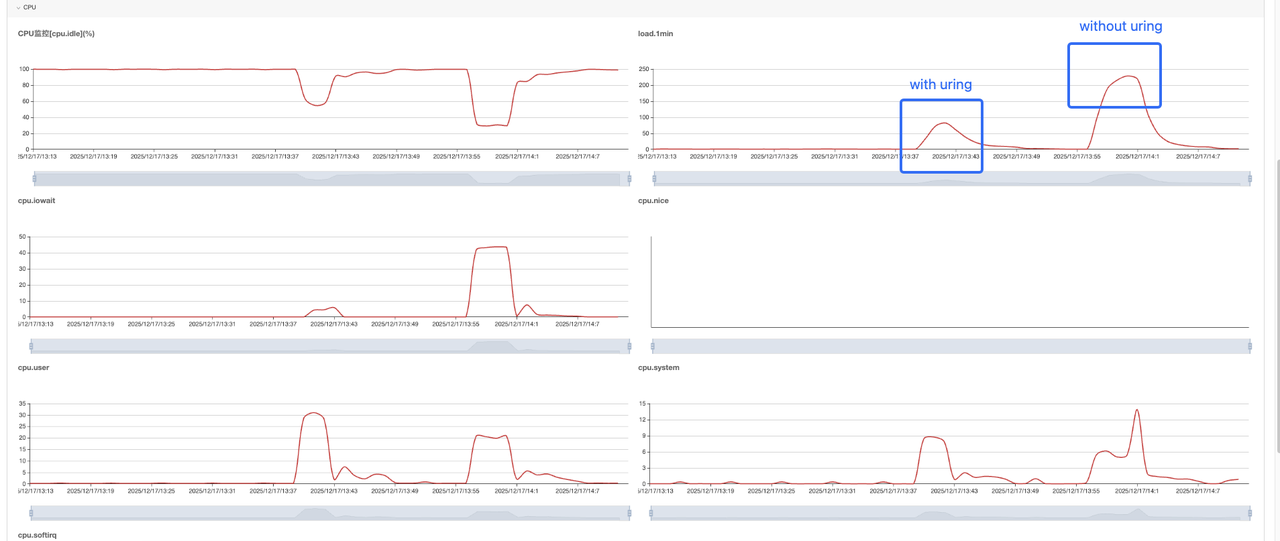Image resolution: width=1280 pixels, height=541 pixels.
Task: Click the iowait plateau near 45 on cpu.iowait
Action: point(493,247)
